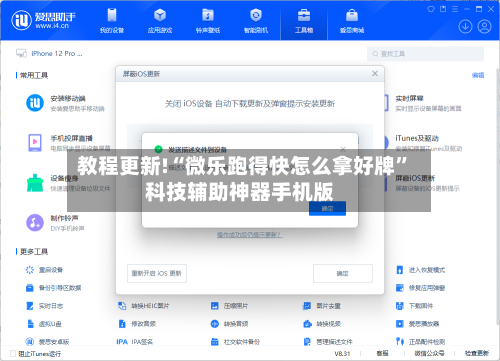Open the 社交软件备份 tool

click(235, 342)
